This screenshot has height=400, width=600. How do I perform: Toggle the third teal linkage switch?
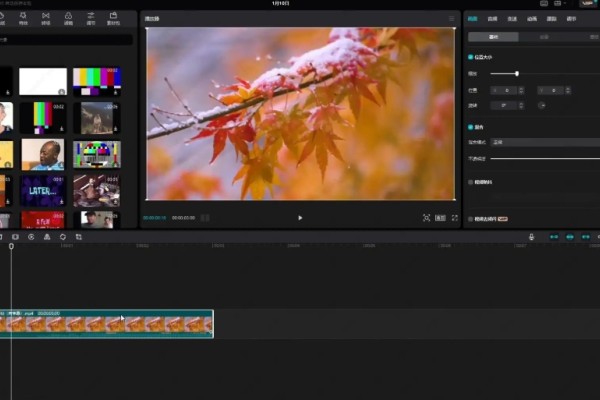[x=585, y=237]
